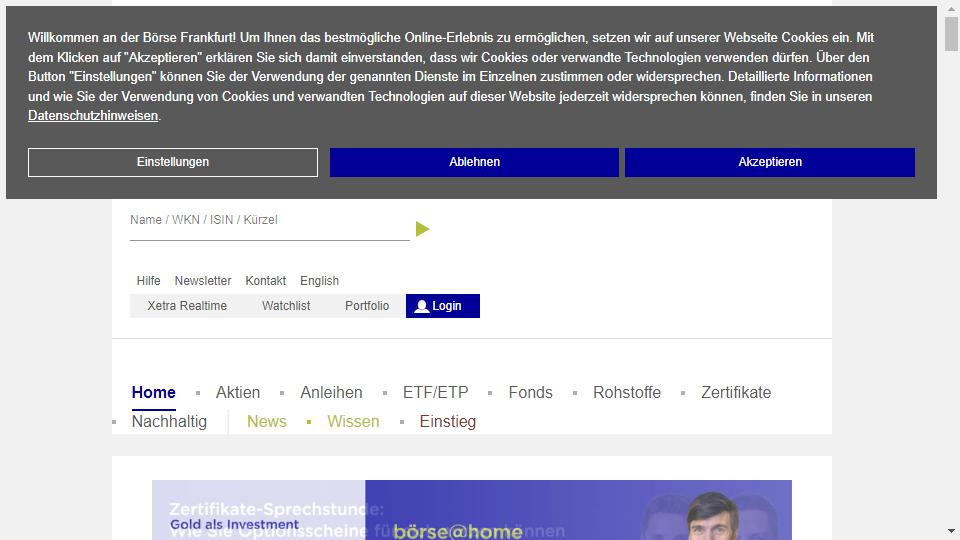Click the vertical scrollbar thumb
960x540 pixels.
(951, 34)
